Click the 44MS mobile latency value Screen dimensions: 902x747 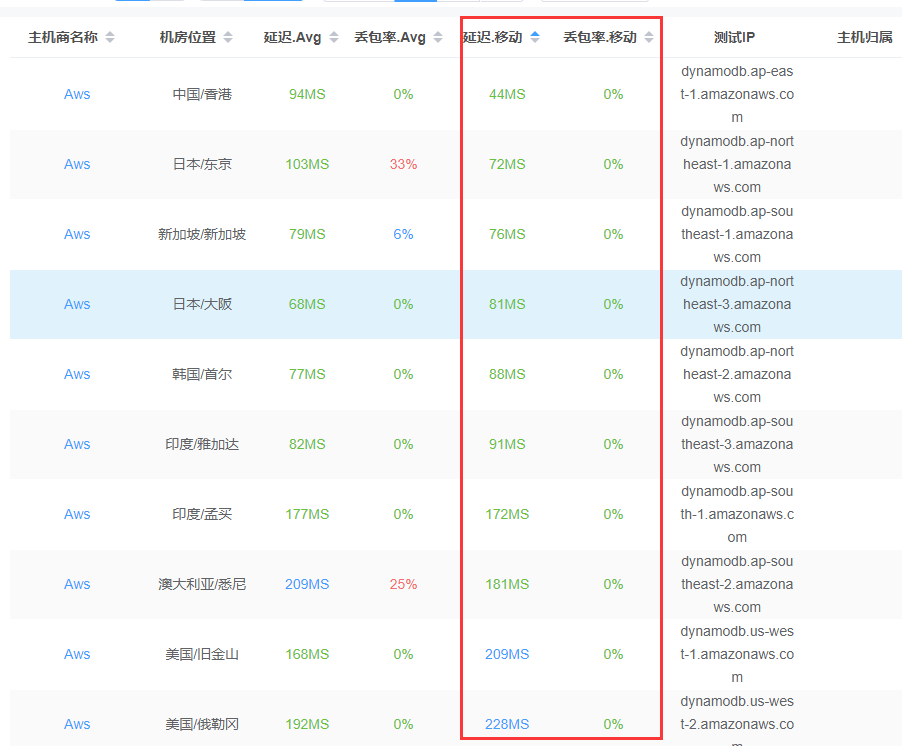point(507,94)
